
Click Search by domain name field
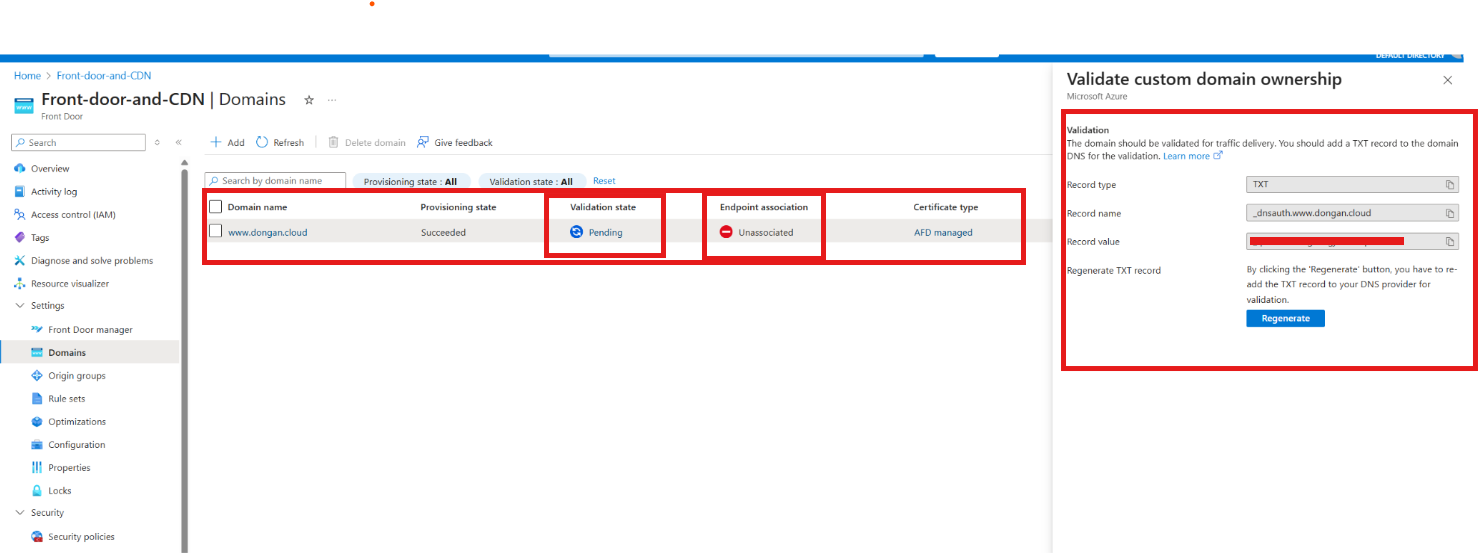[275, 180]
